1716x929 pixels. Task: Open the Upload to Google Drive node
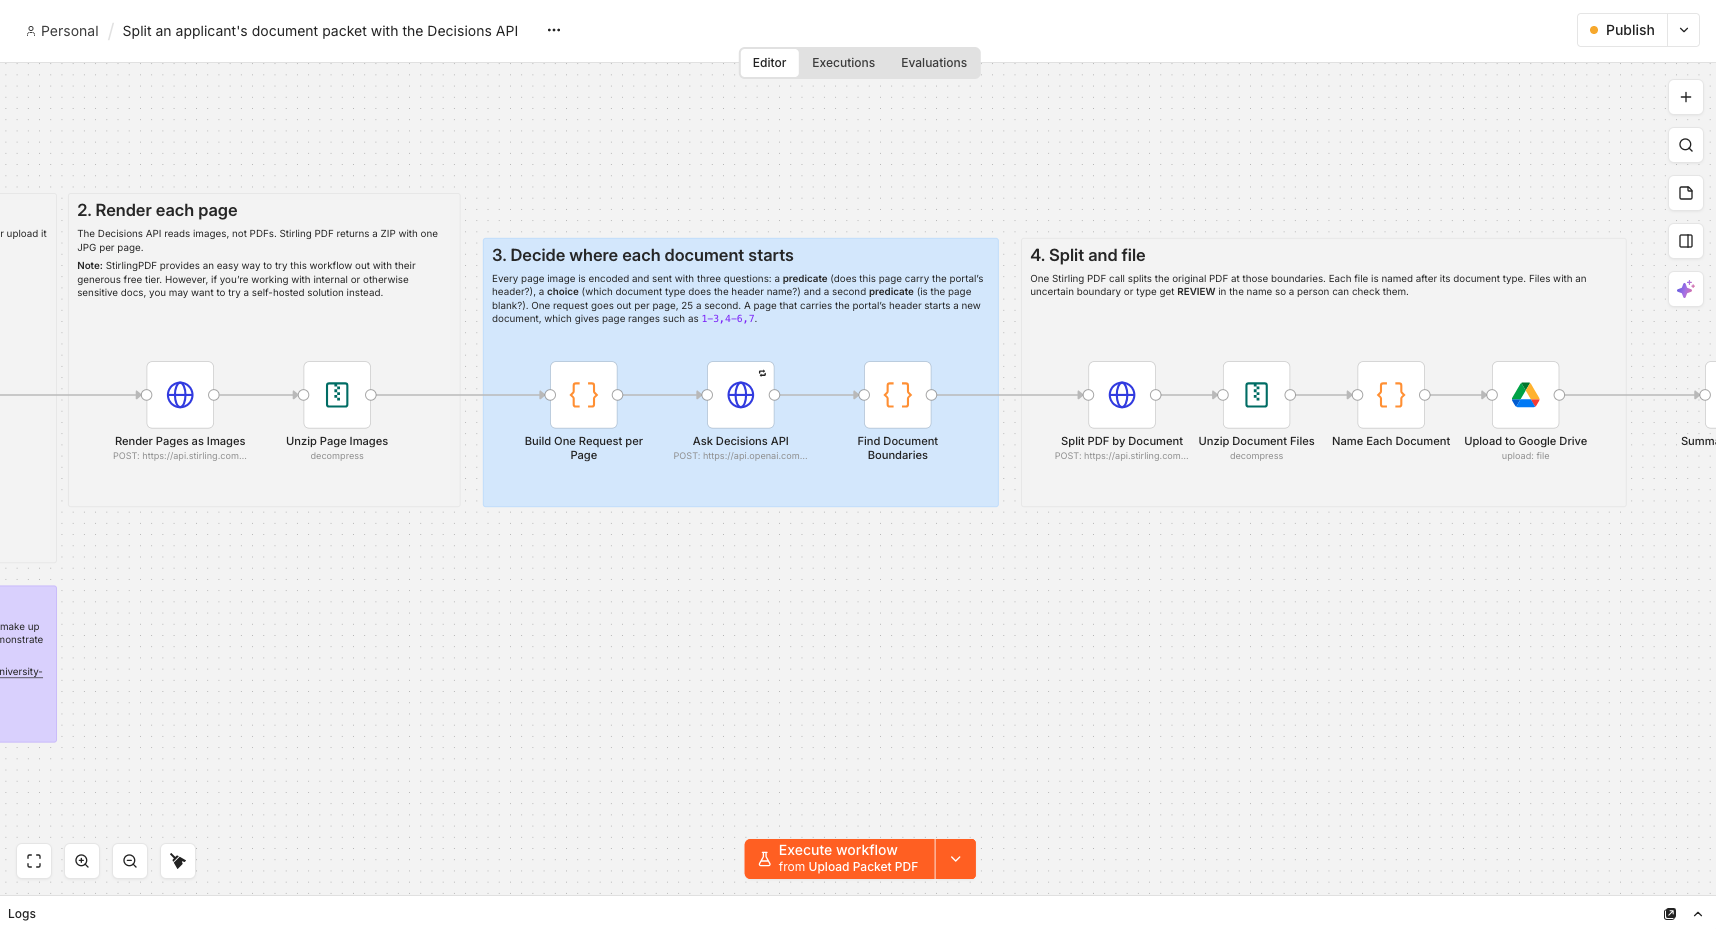point(1526,395)
